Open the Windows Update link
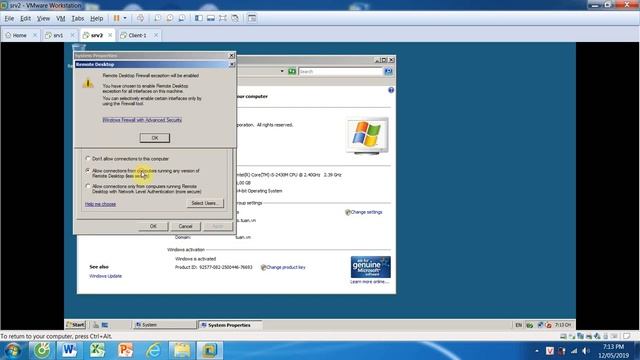 tap(105, 276)
